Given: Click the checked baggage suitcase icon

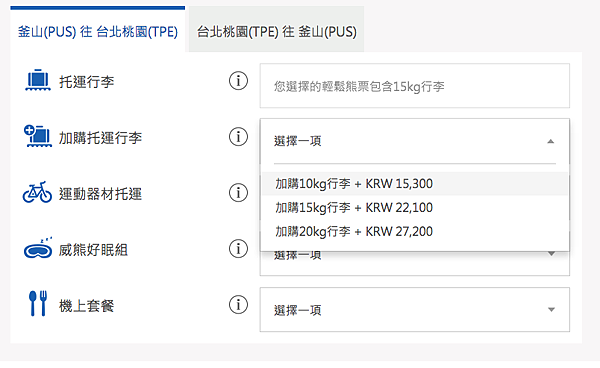Looking at the screenshot, I should click(38, 80).
